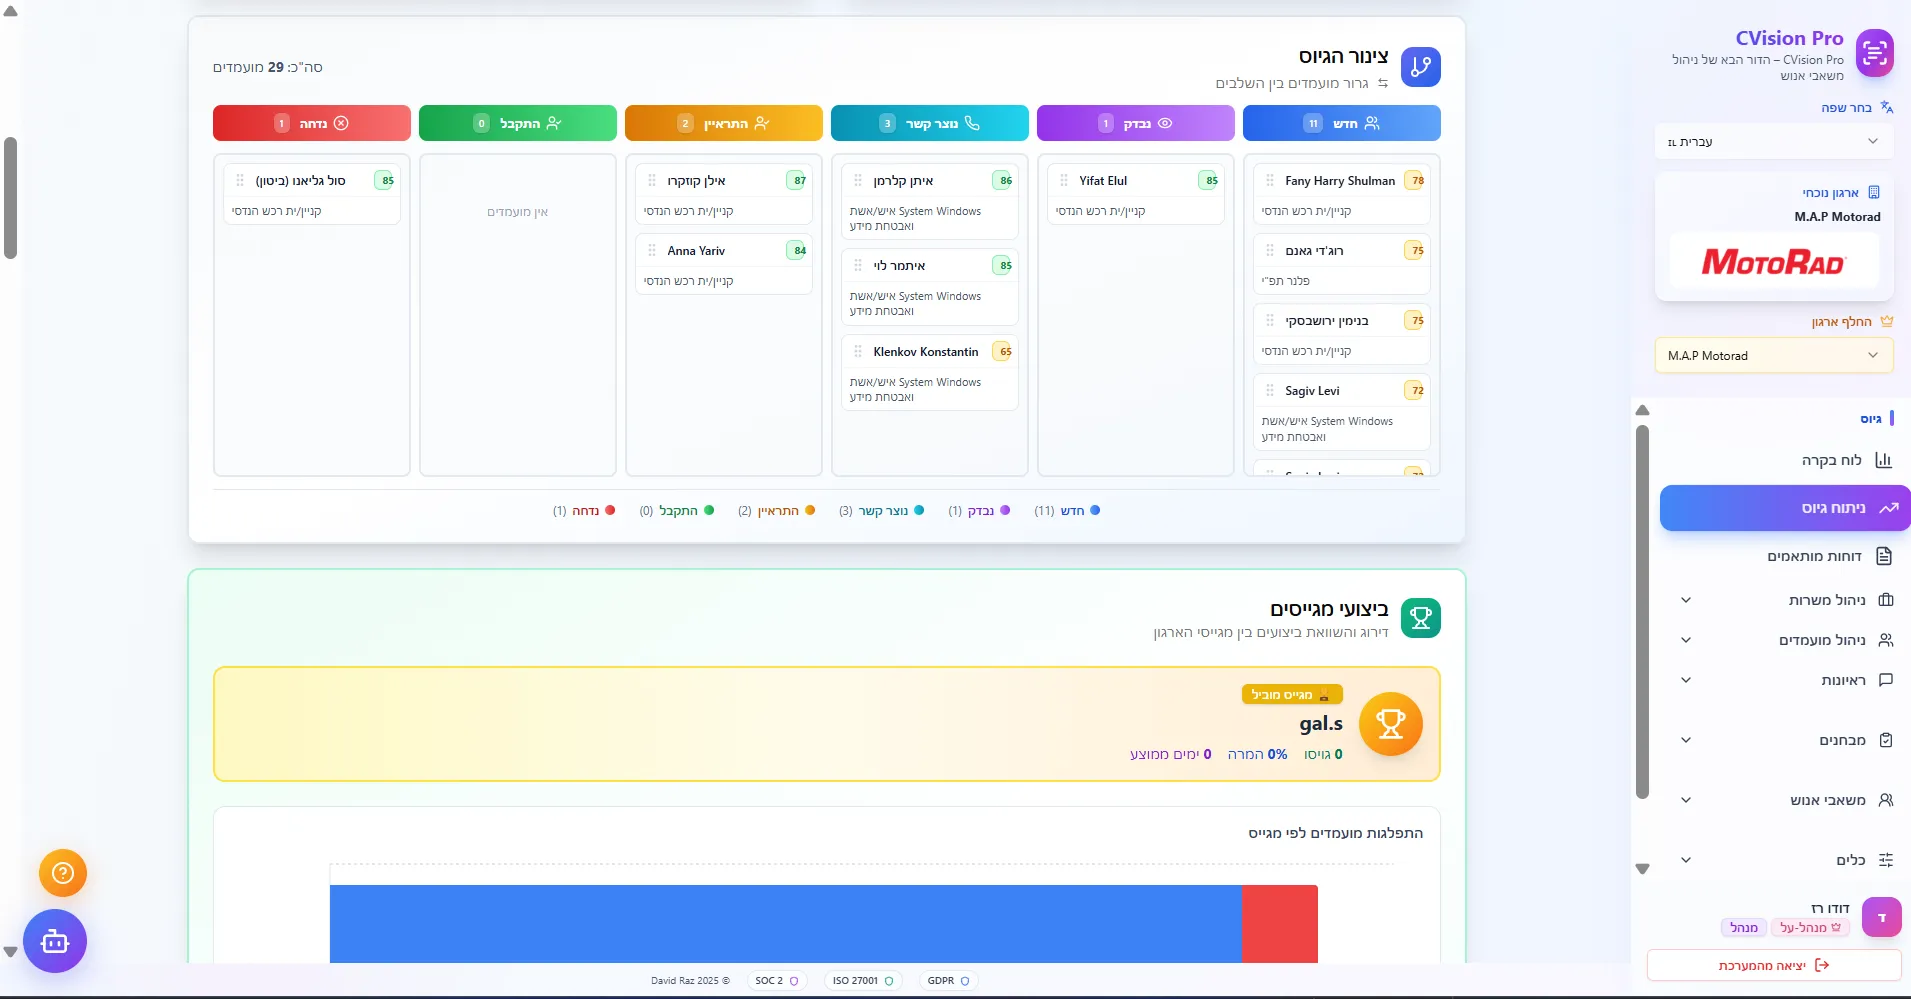Click the green trophy icon near ביצועי מגייסים

pos(1421,618)
